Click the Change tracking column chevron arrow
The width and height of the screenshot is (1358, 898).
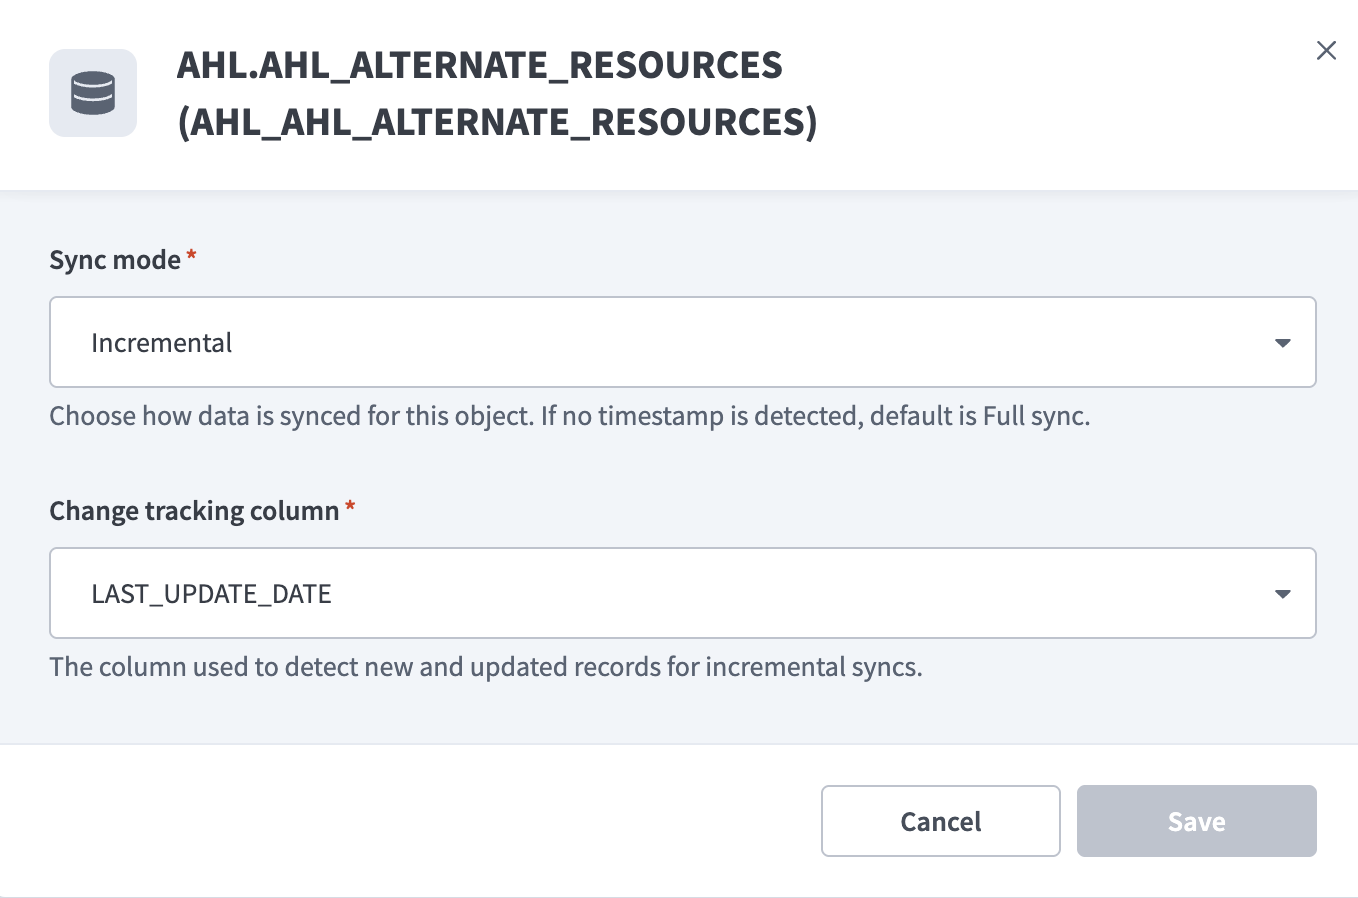point(1282,593)
